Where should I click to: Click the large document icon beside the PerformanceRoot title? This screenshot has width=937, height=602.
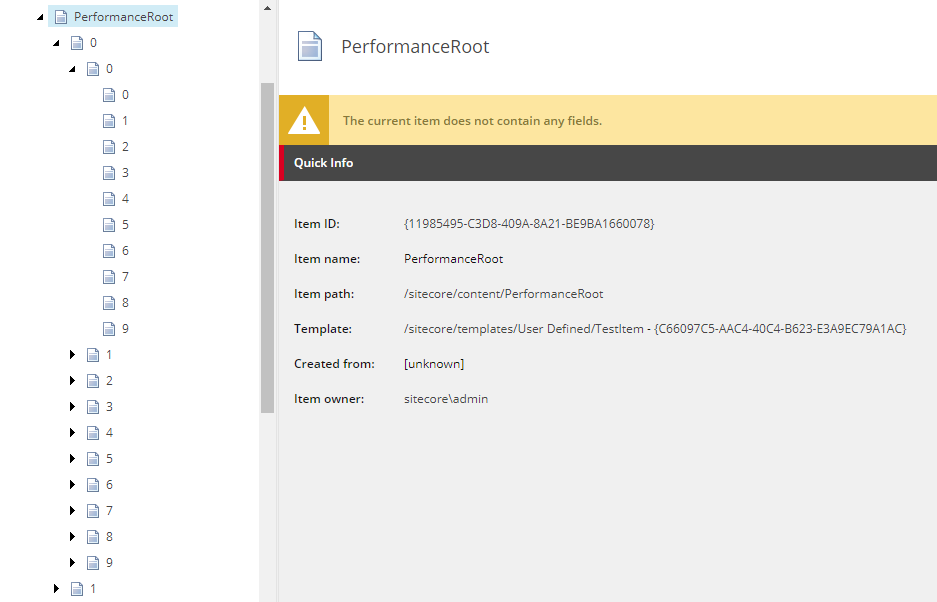pyautogui.click(x=310, y=47)
